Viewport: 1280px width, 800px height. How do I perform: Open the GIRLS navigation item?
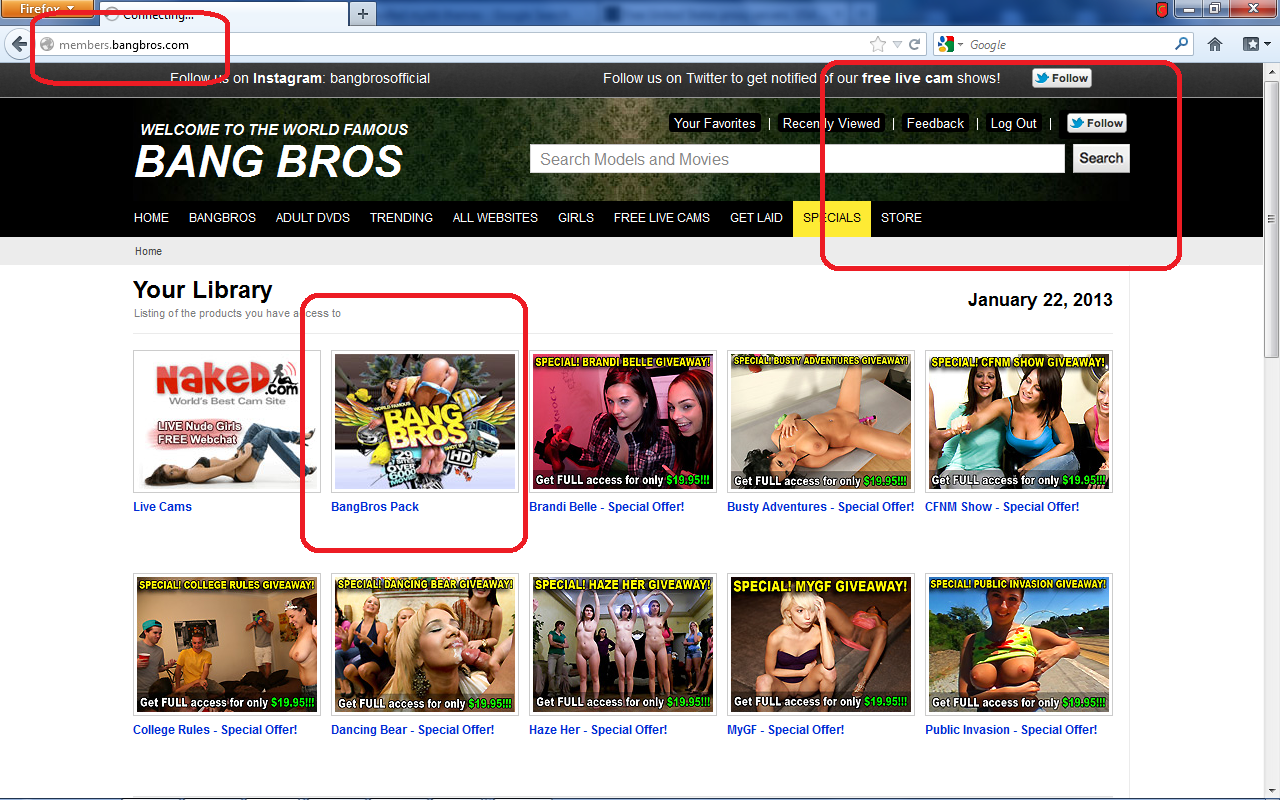(576, 218)
